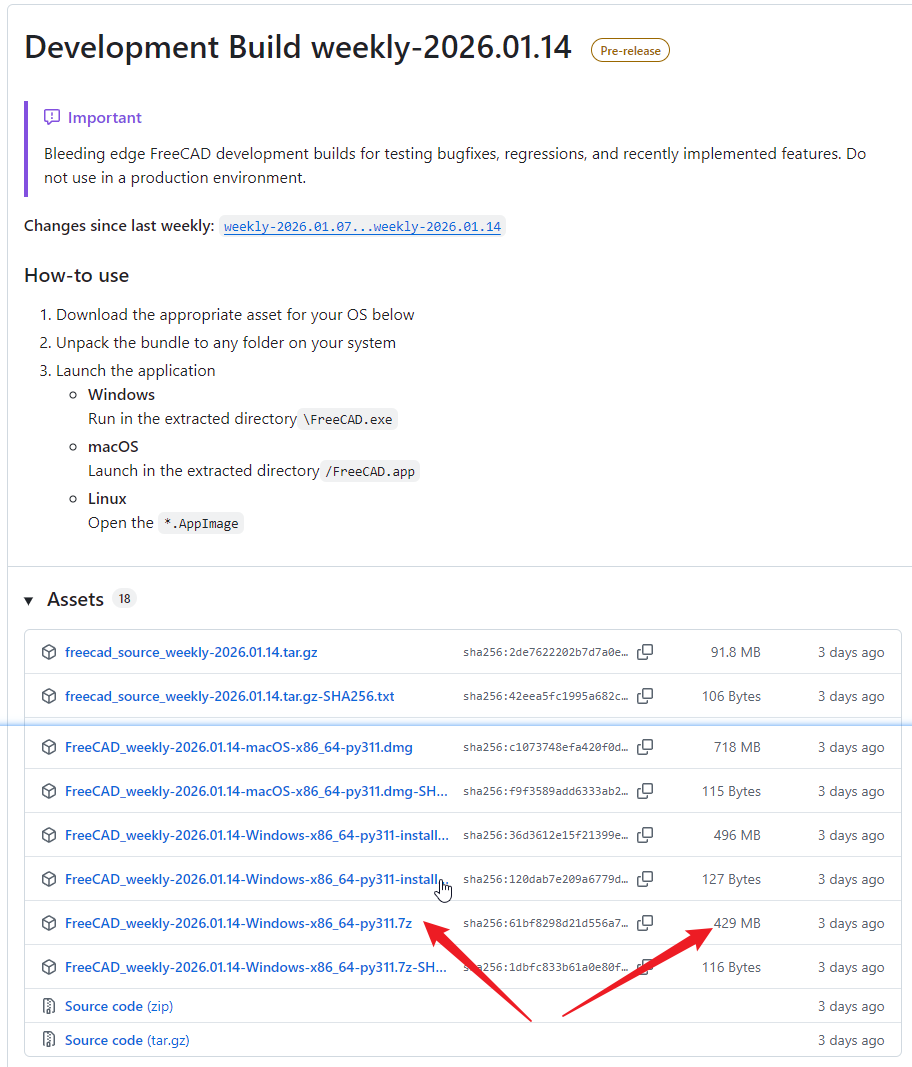This screenshot has width=912, height=1067.
Task: Copy hash of 115 Bytes macOS SHA file
Action: coord(645,791)
